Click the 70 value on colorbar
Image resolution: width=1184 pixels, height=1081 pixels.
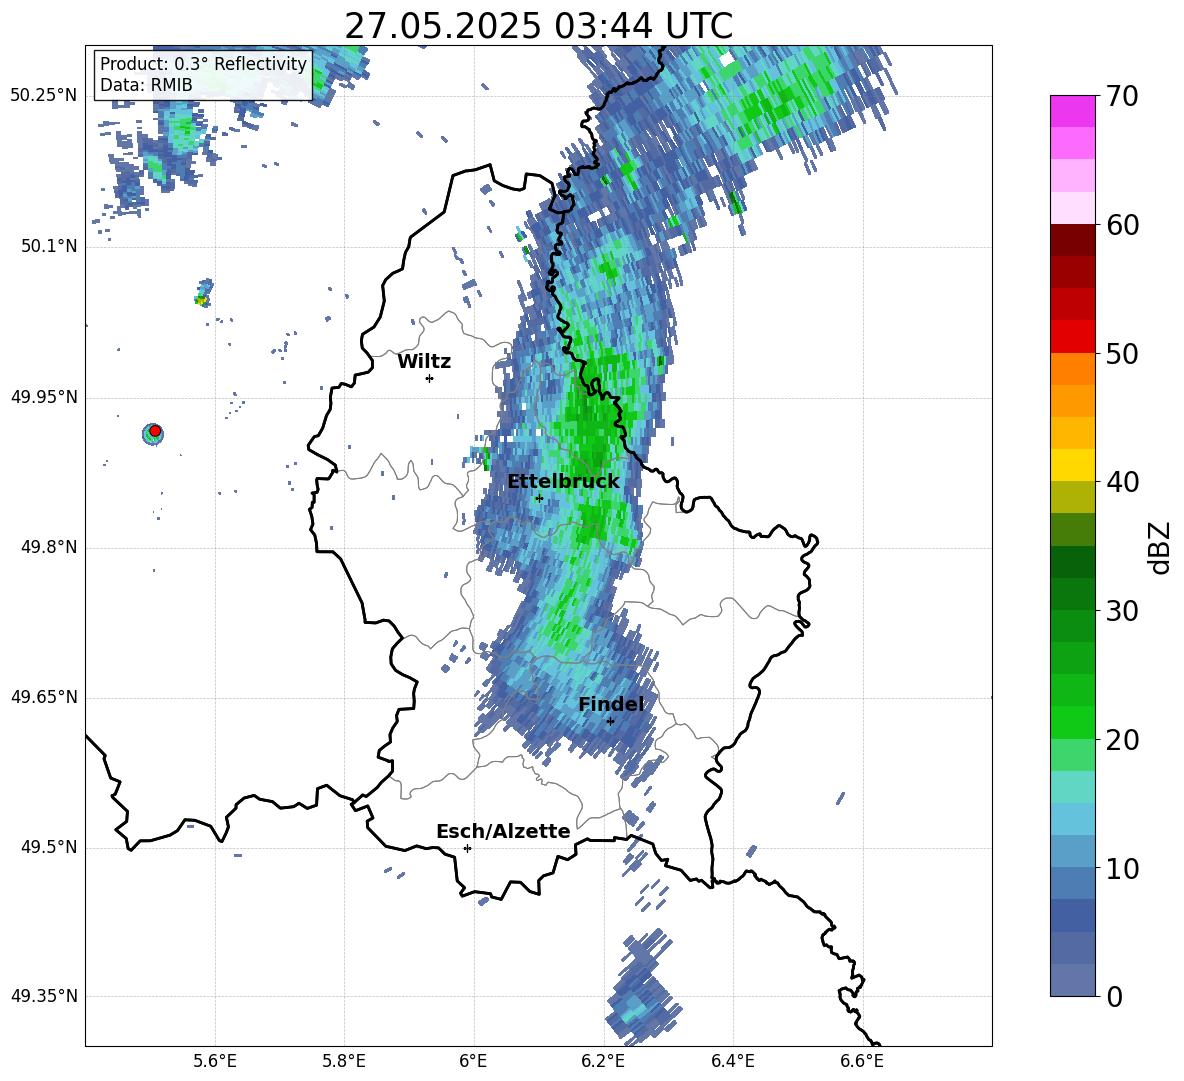[x=1122, y=97]
